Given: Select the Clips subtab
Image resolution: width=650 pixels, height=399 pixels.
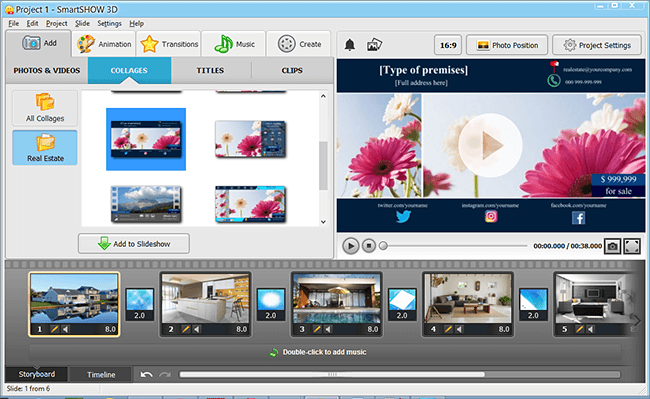Looking at the screenshot, I should (x=292, y=70).
